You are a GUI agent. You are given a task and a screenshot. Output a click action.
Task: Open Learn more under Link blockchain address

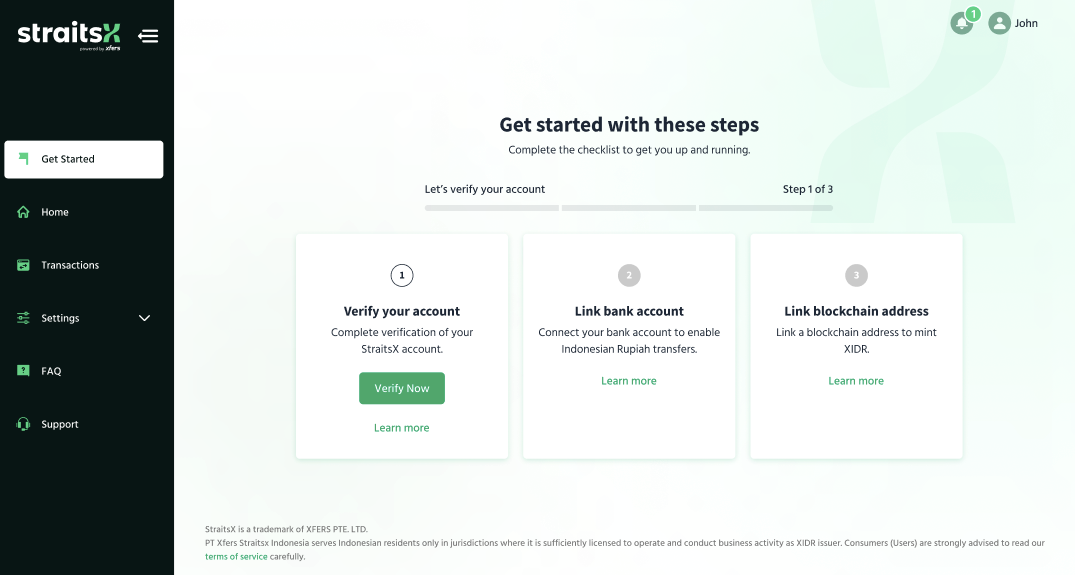[856, 381]
